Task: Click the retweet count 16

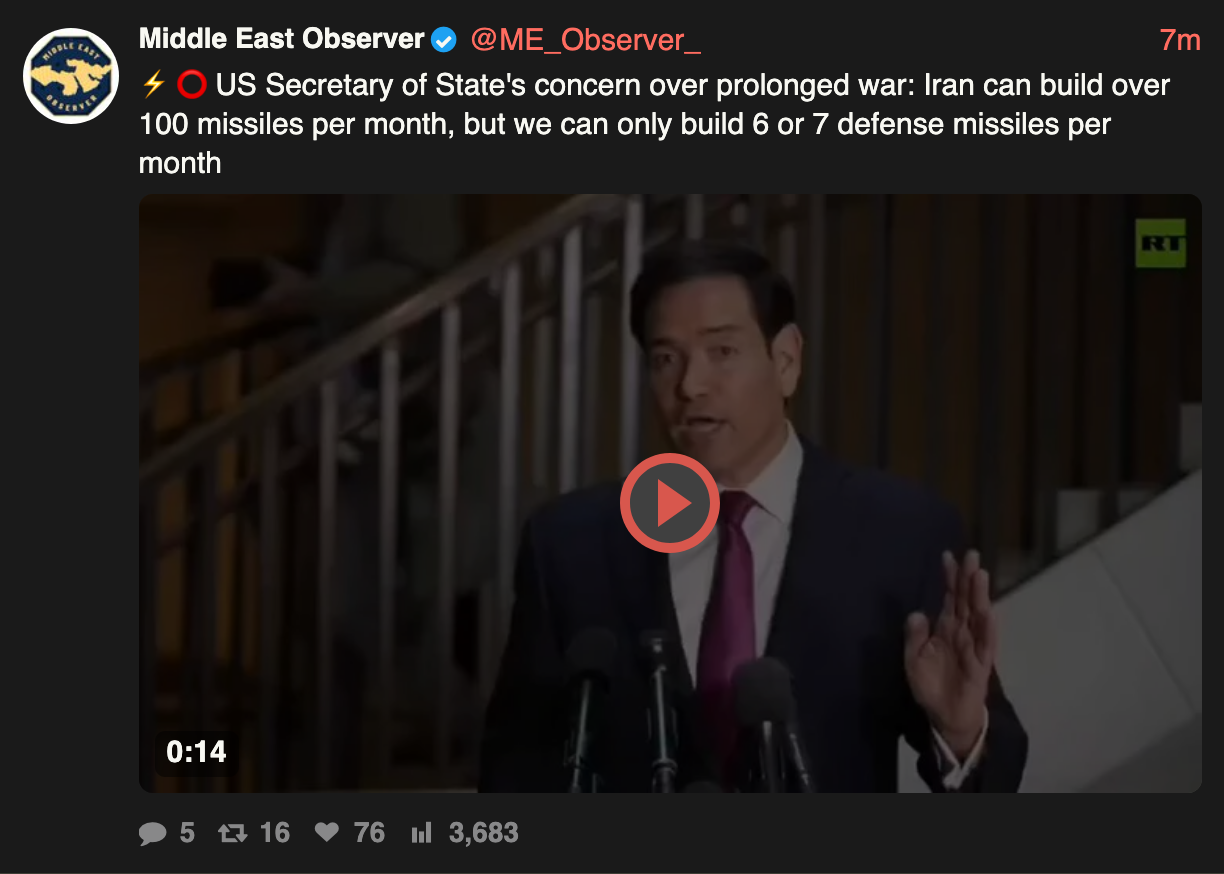Action: click(x=275, y=833)
